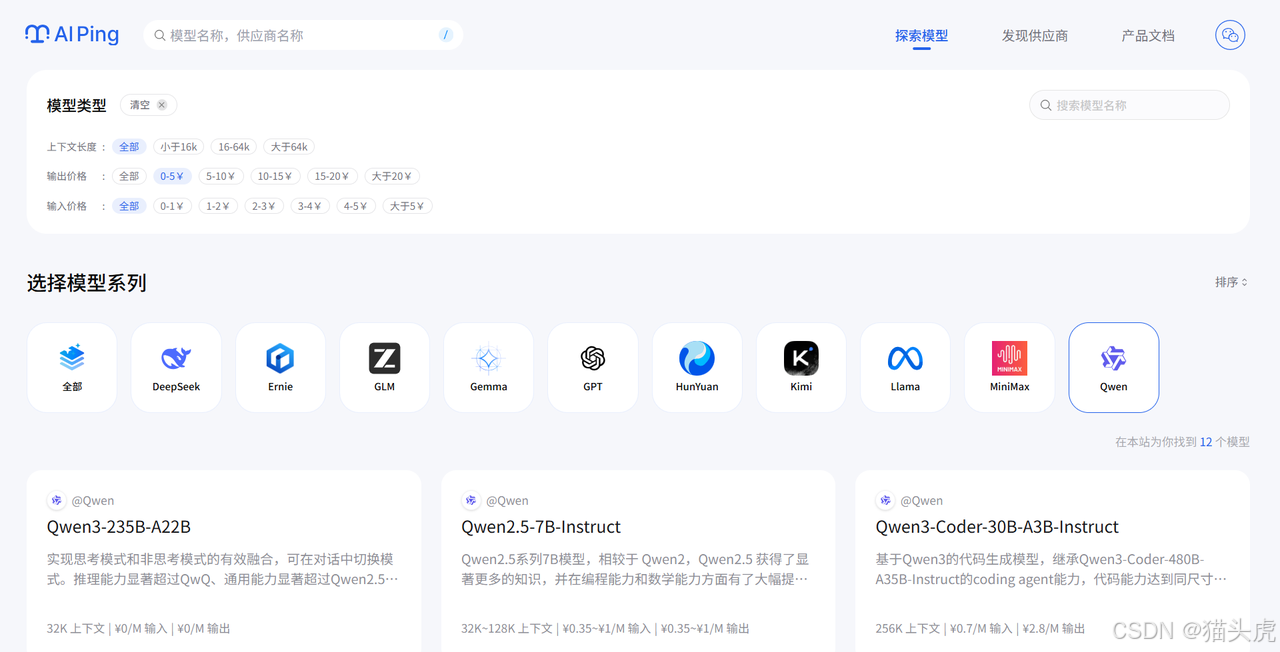
Task: Open the WeChat contact icon
Action: pos(1230,36)
